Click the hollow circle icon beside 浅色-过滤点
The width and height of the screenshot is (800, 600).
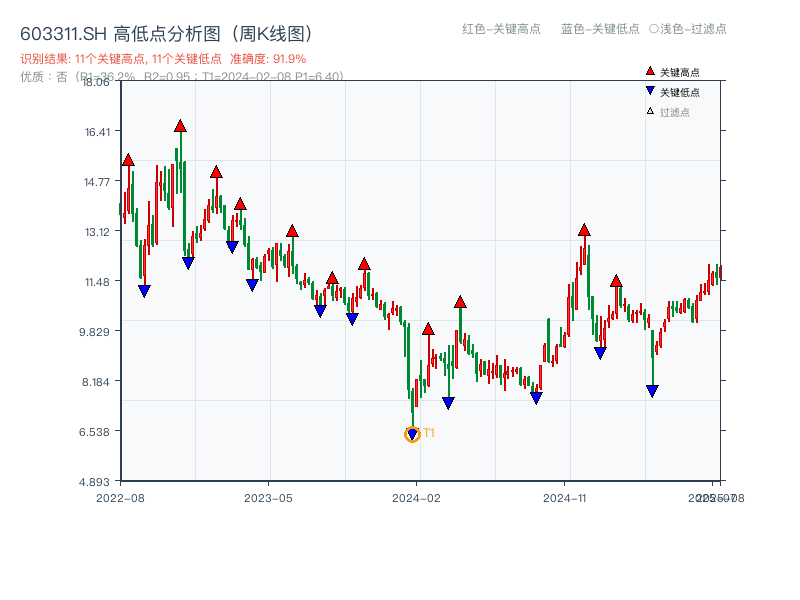(x=654, y=29)
